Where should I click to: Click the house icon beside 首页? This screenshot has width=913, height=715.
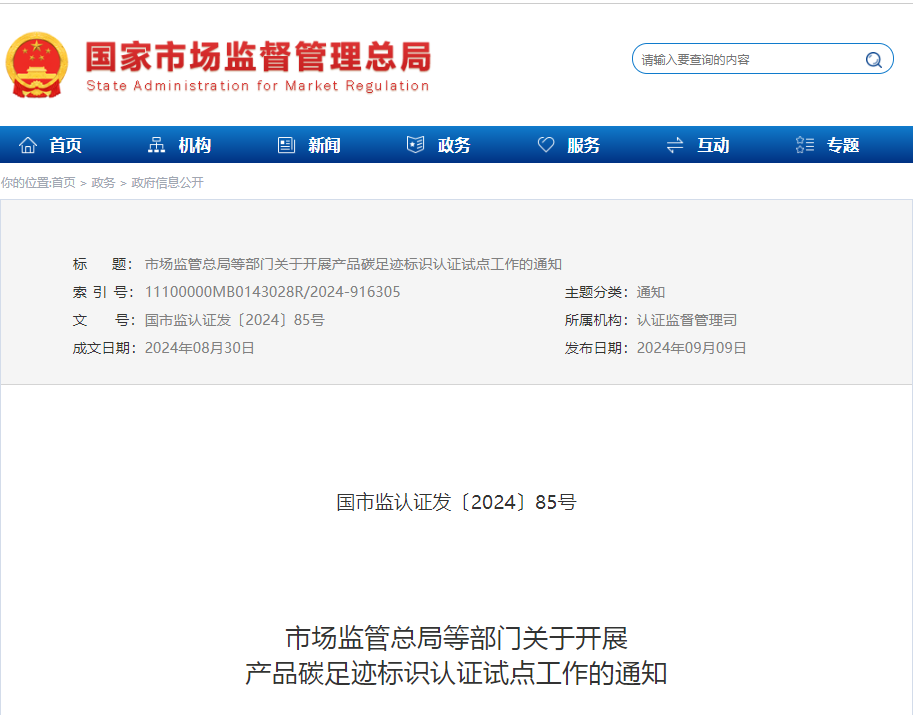click(28, 145)
